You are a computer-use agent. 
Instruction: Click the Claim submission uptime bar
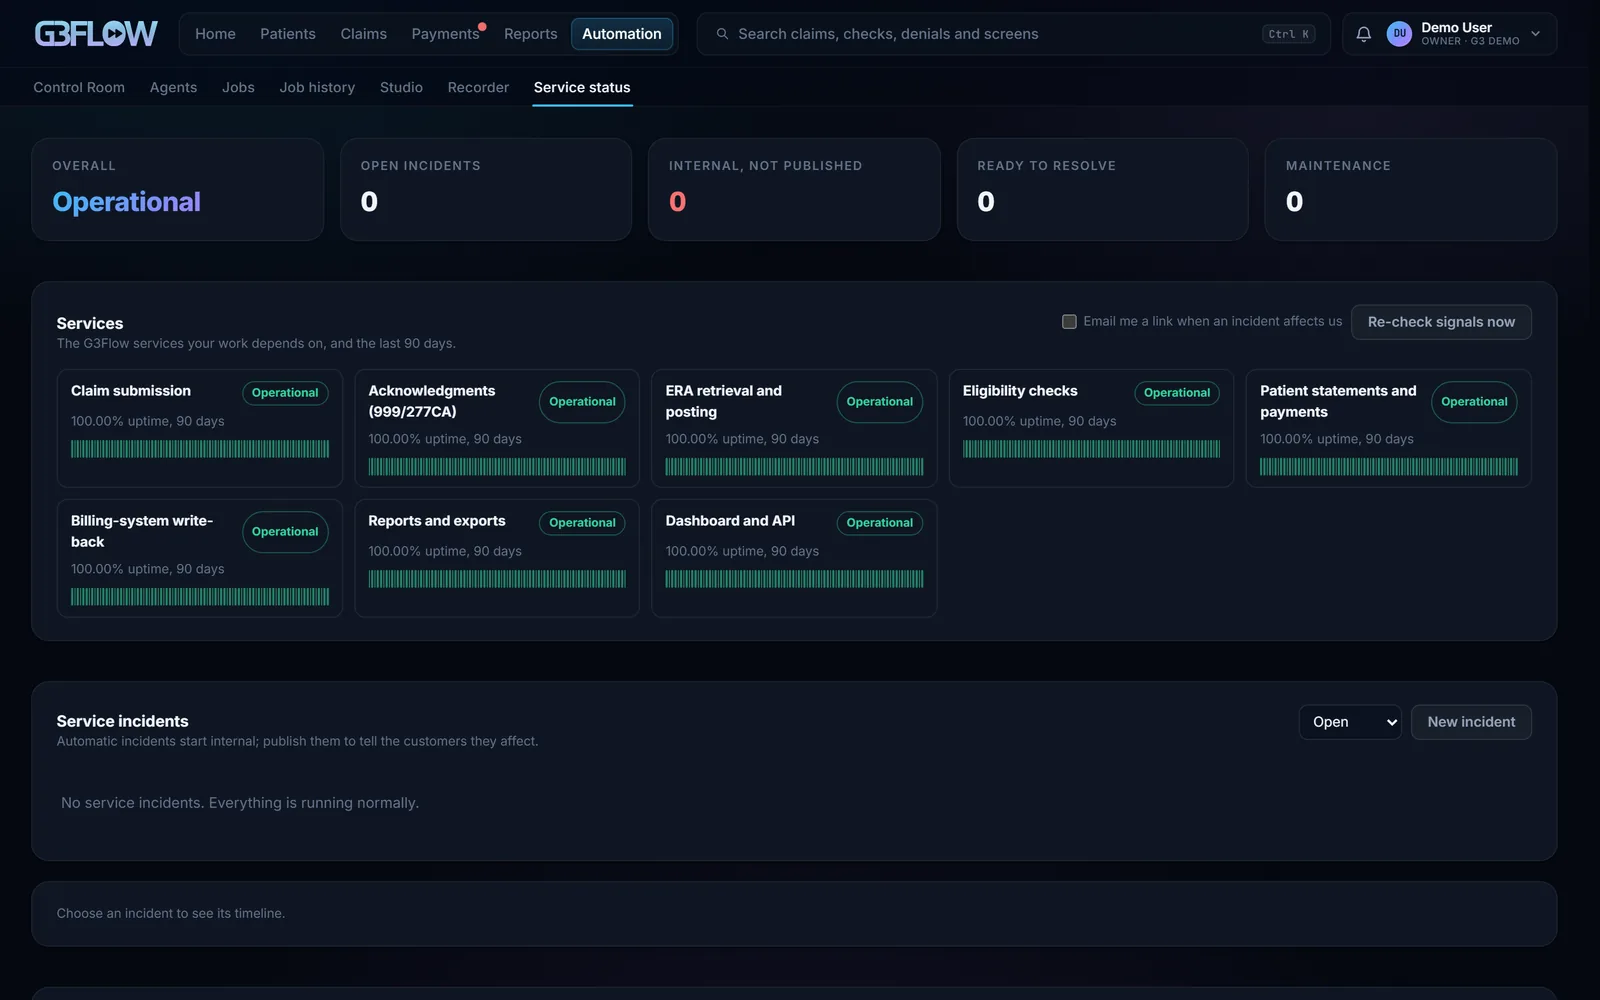click(x=200, y=449)
